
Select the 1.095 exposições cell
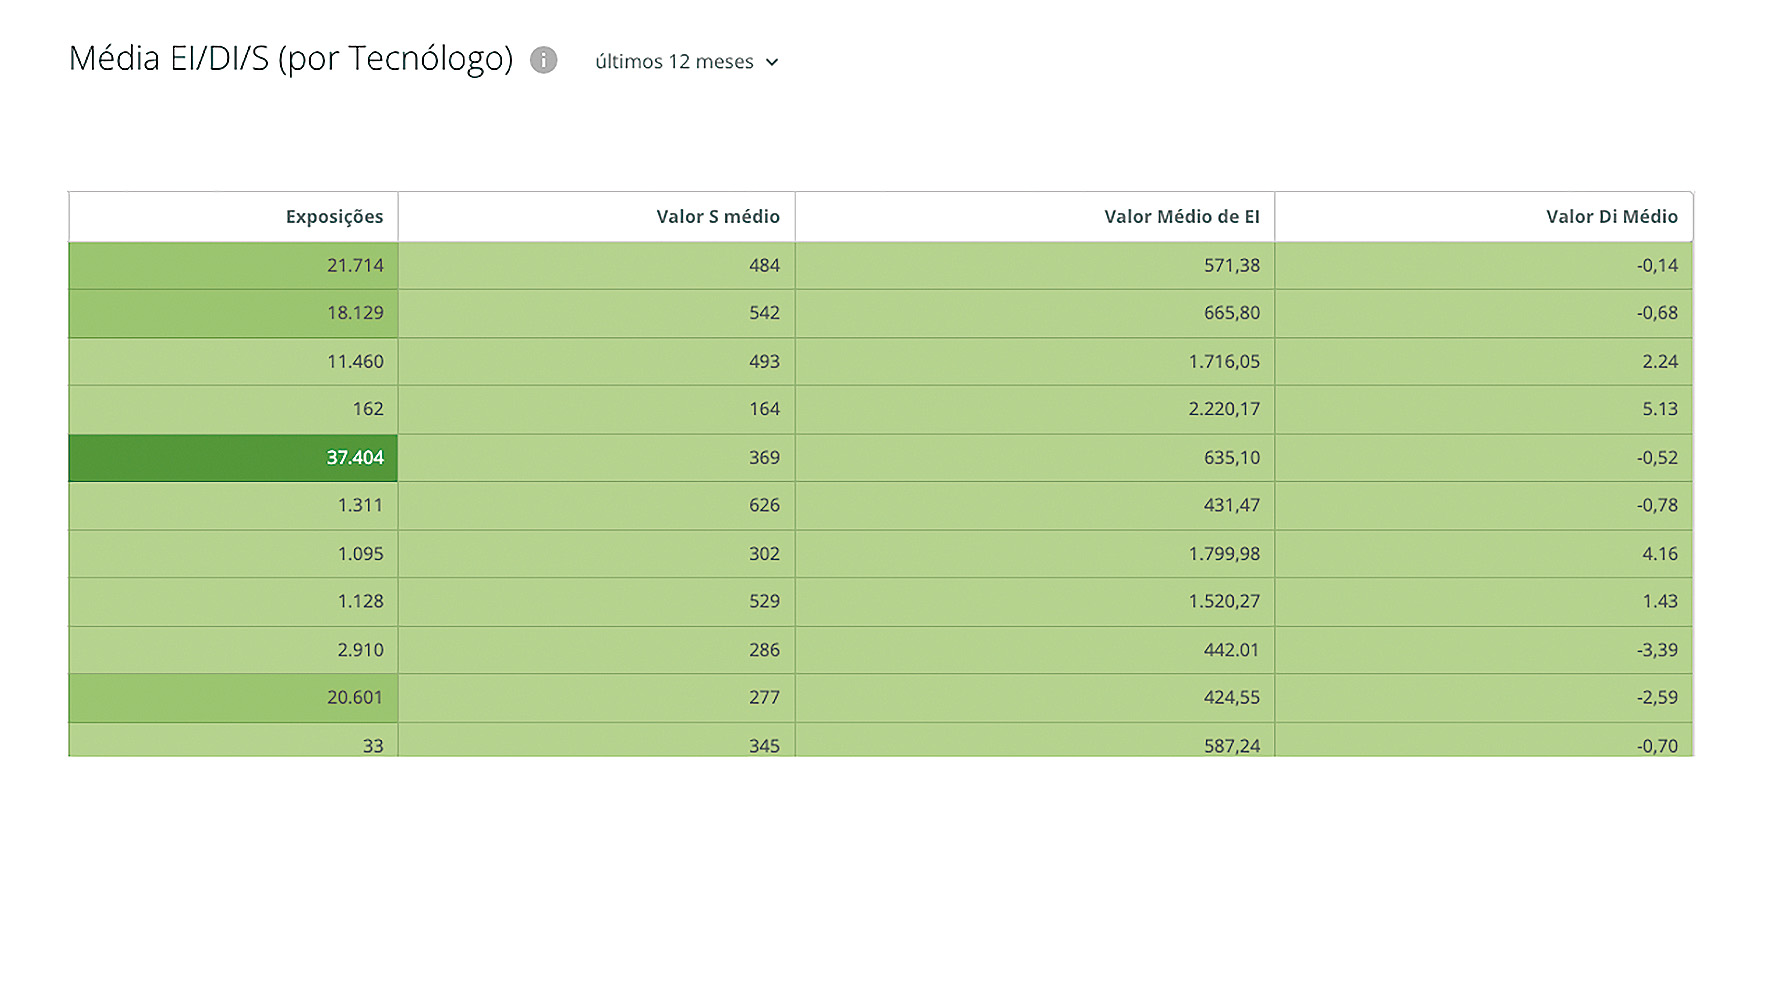pyautogui.click(x=233, y=554)
